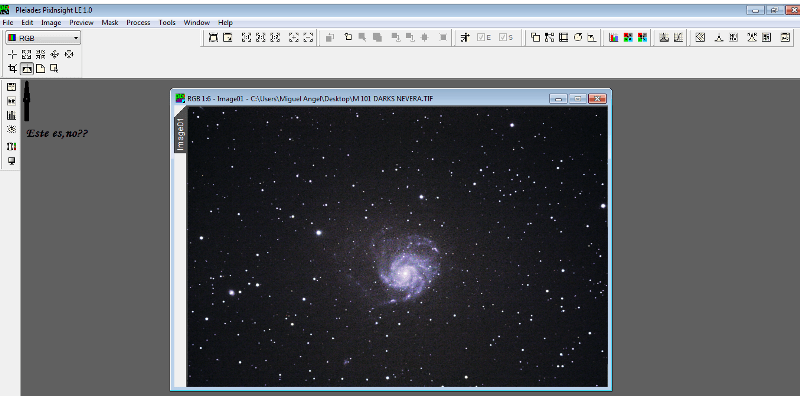Open the Help menu
This screenshot has height=396, width=800.
(225, 22)
